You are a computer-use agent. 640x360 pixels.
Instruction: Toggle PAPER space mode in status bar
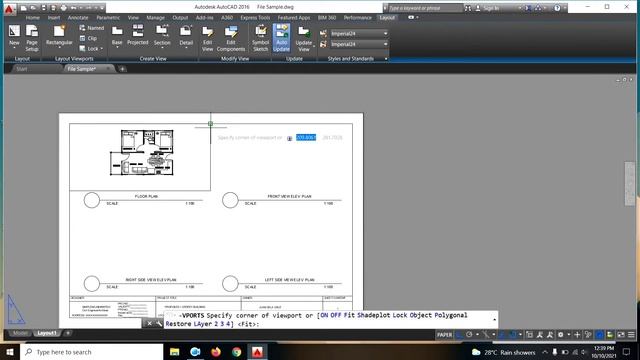coord(444,335)
